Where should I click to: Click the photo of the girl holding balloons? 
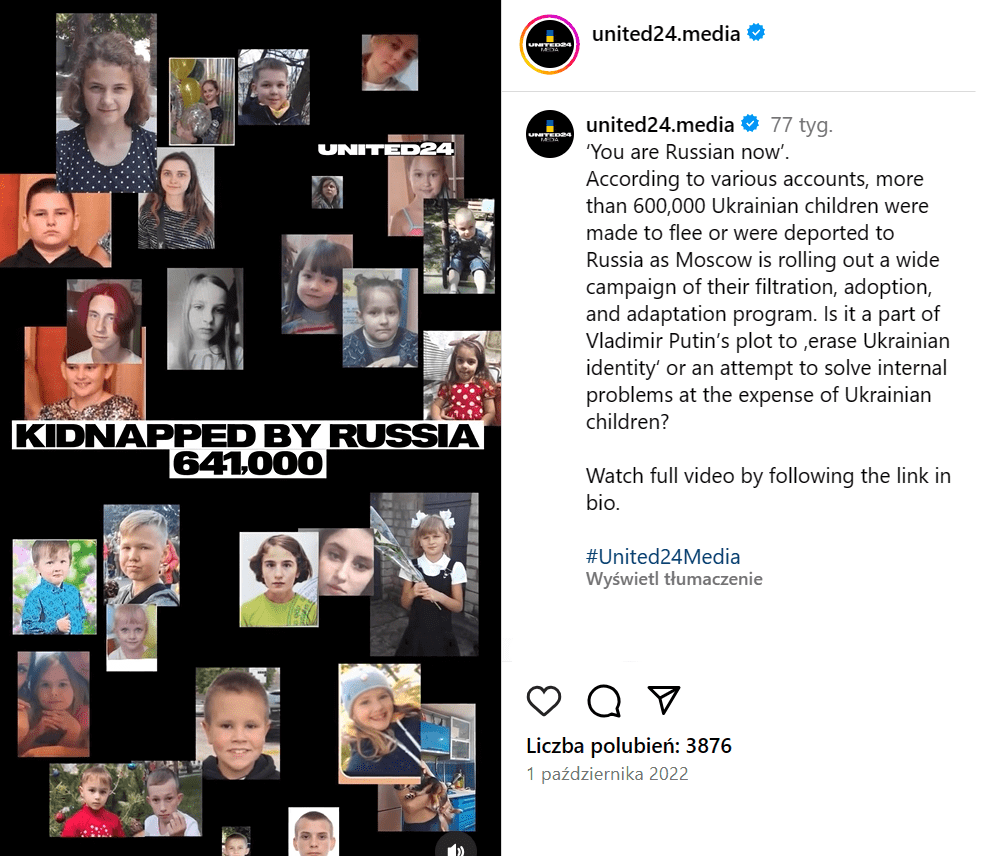[202, 101]
